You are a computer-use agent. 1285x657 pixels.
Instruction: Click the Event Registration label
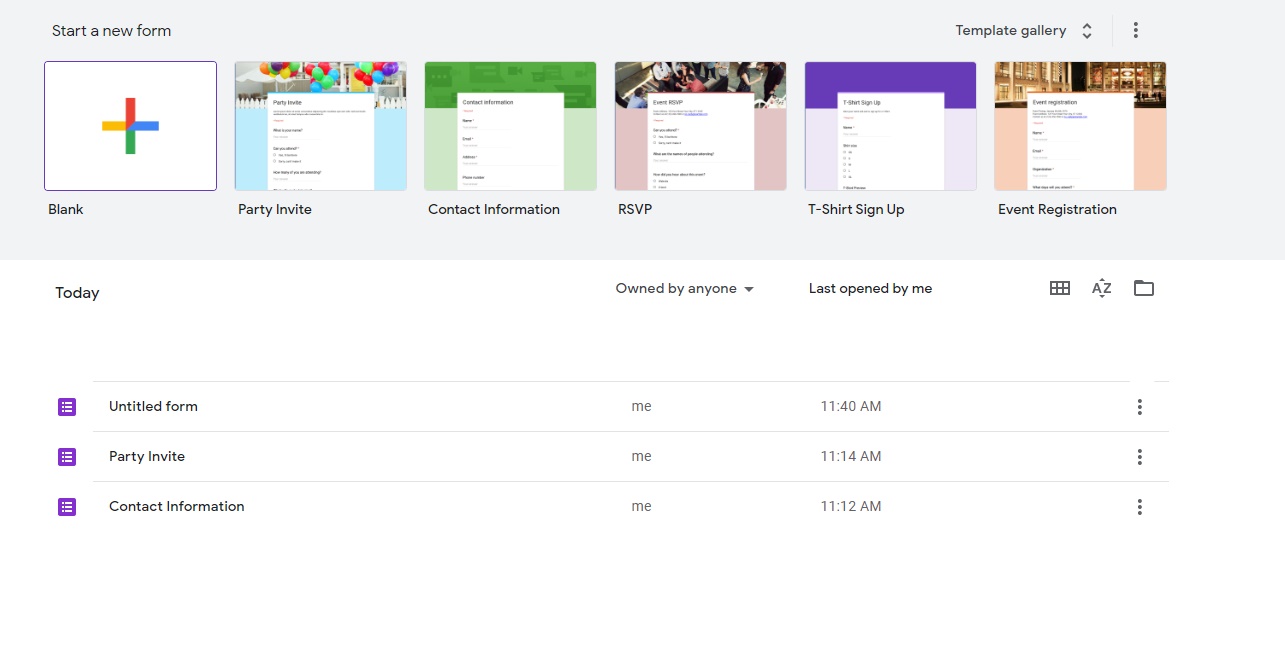pyautogui.click(x=1057, y=210)
